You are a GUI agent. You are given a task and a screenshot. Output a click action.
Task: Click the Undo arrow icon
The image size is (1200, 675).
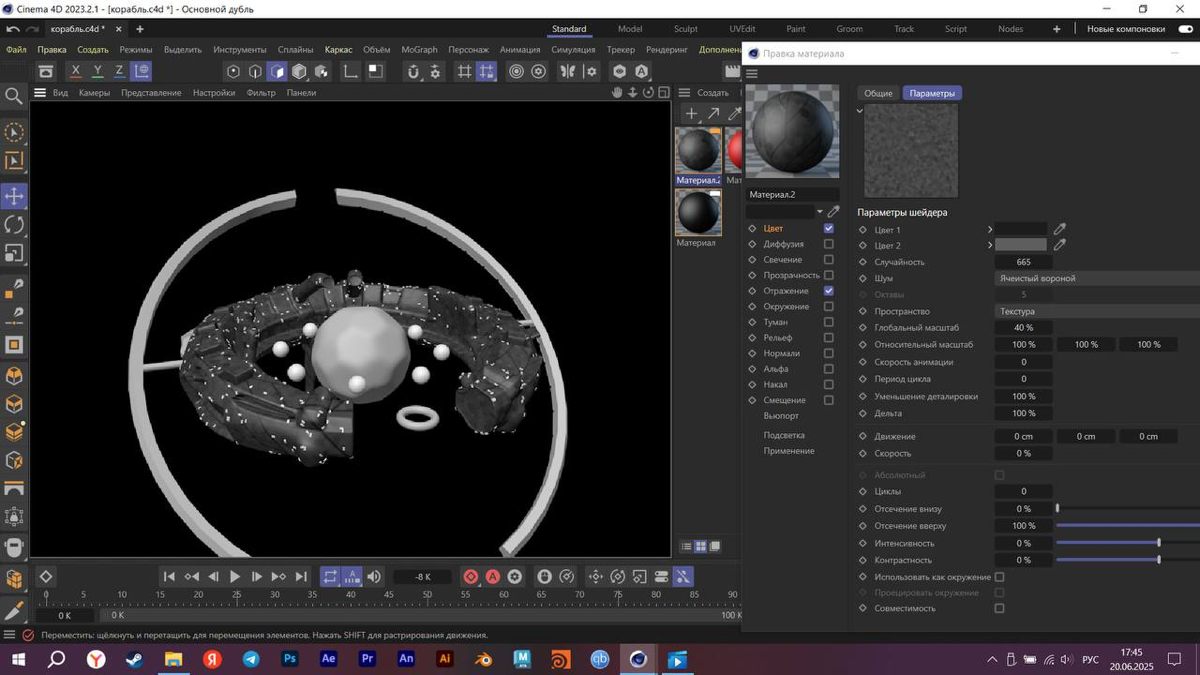click(13, 29)
